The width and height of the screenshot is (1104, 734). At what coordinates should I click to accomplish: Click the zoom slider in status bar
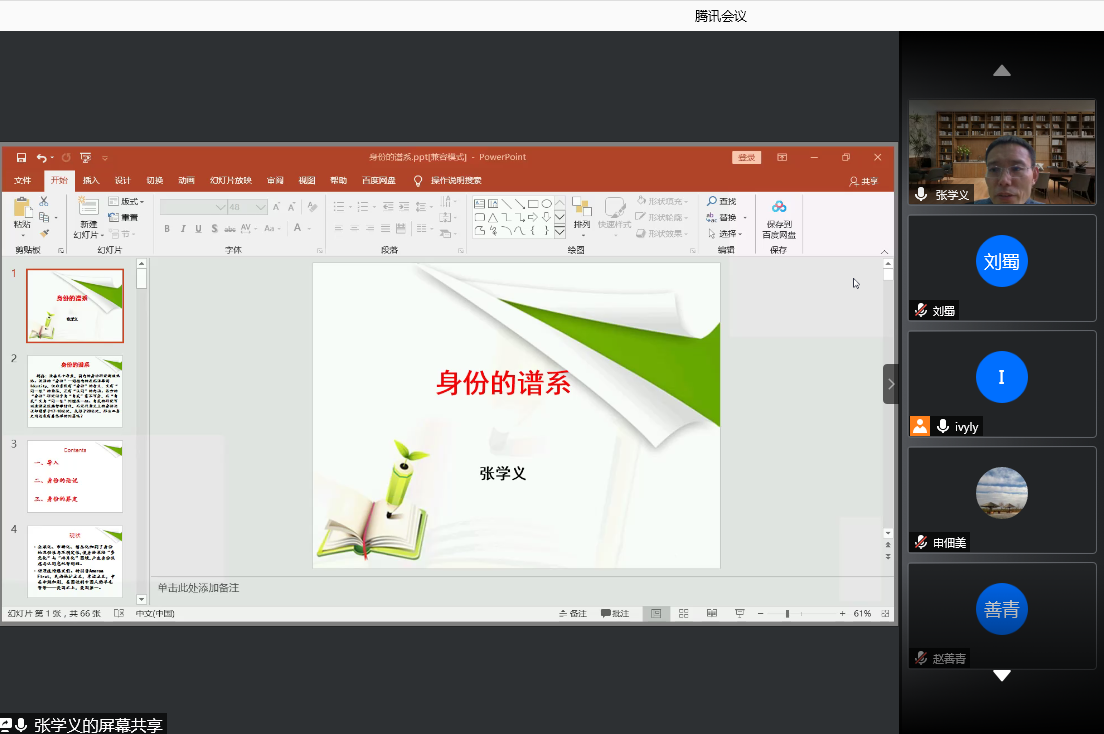pos(788,613)
